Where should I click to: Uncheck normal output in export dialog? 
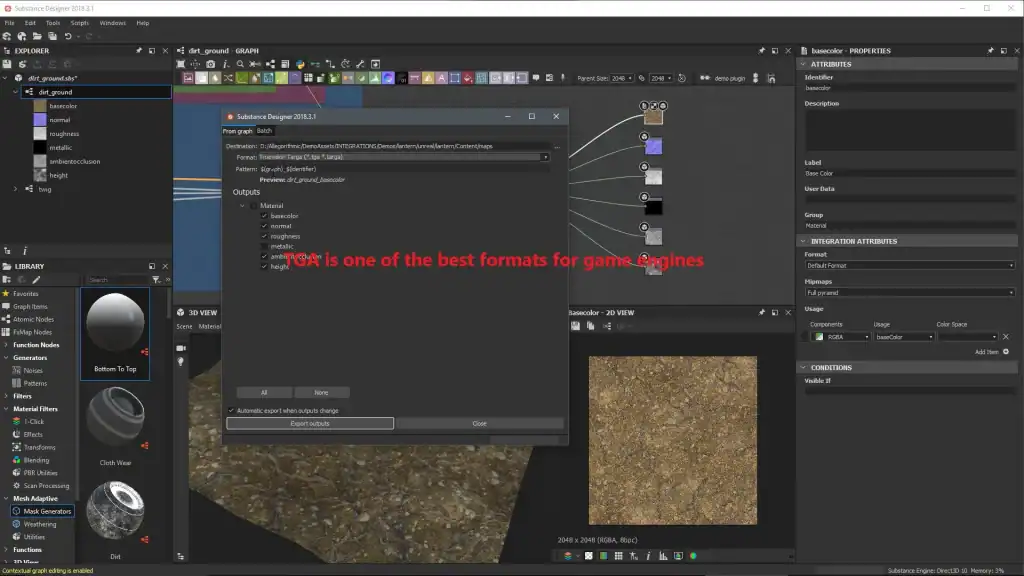click(x=264, y=226)
